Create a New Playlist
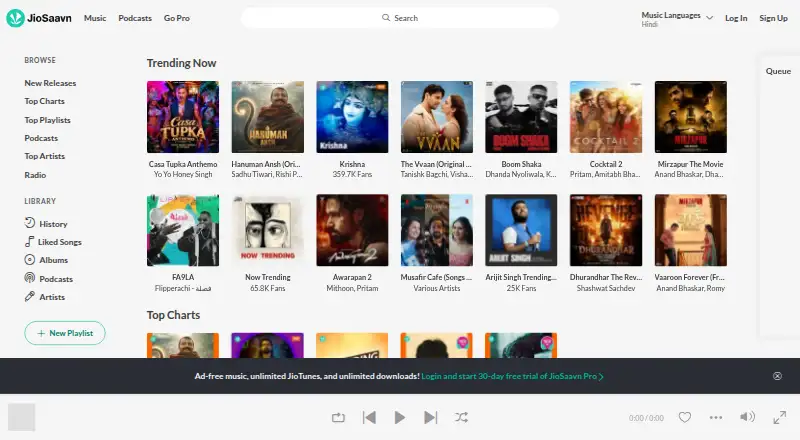The height and width of the screenshot is (440, 800). [x=65, y=333]
